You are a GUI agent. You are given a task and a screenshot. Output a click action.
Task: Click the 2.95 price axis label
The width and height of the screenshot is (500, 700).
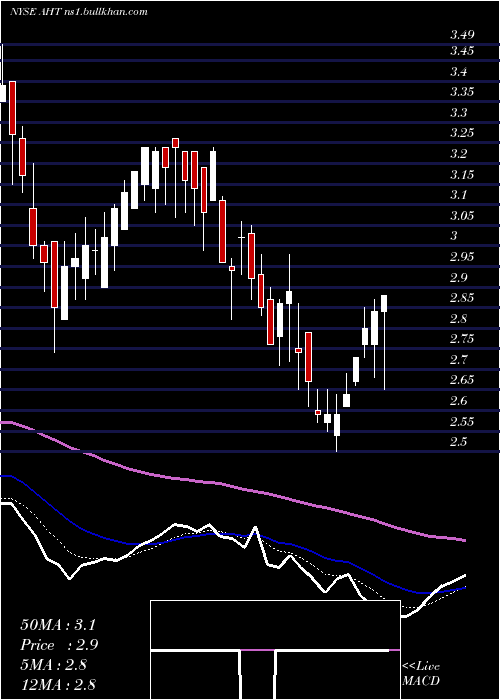tap(462, 257)
